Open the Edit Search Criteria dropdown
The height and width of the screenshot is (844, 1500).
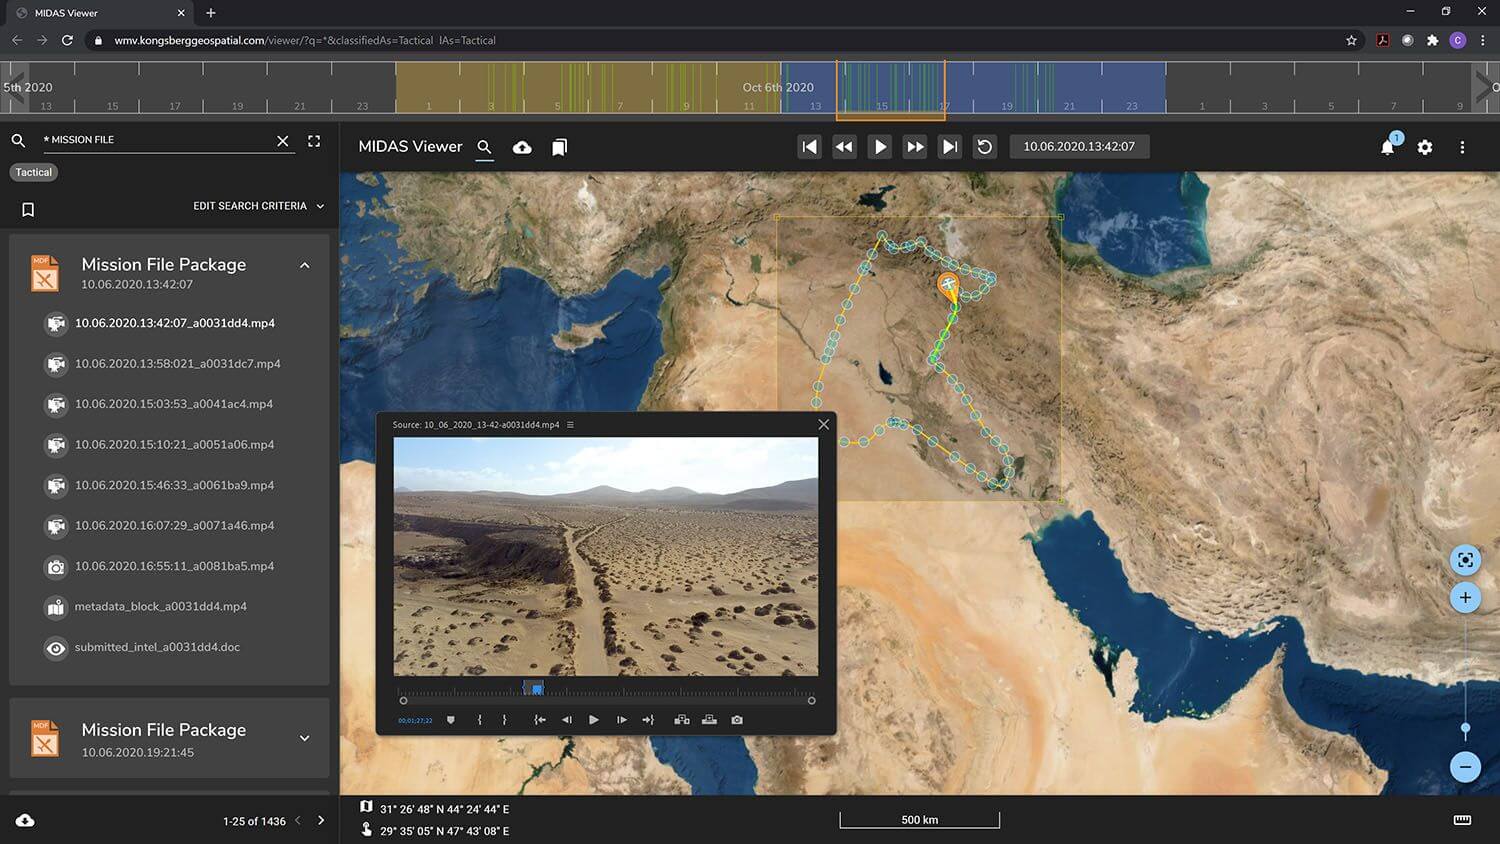pos(258,205)
